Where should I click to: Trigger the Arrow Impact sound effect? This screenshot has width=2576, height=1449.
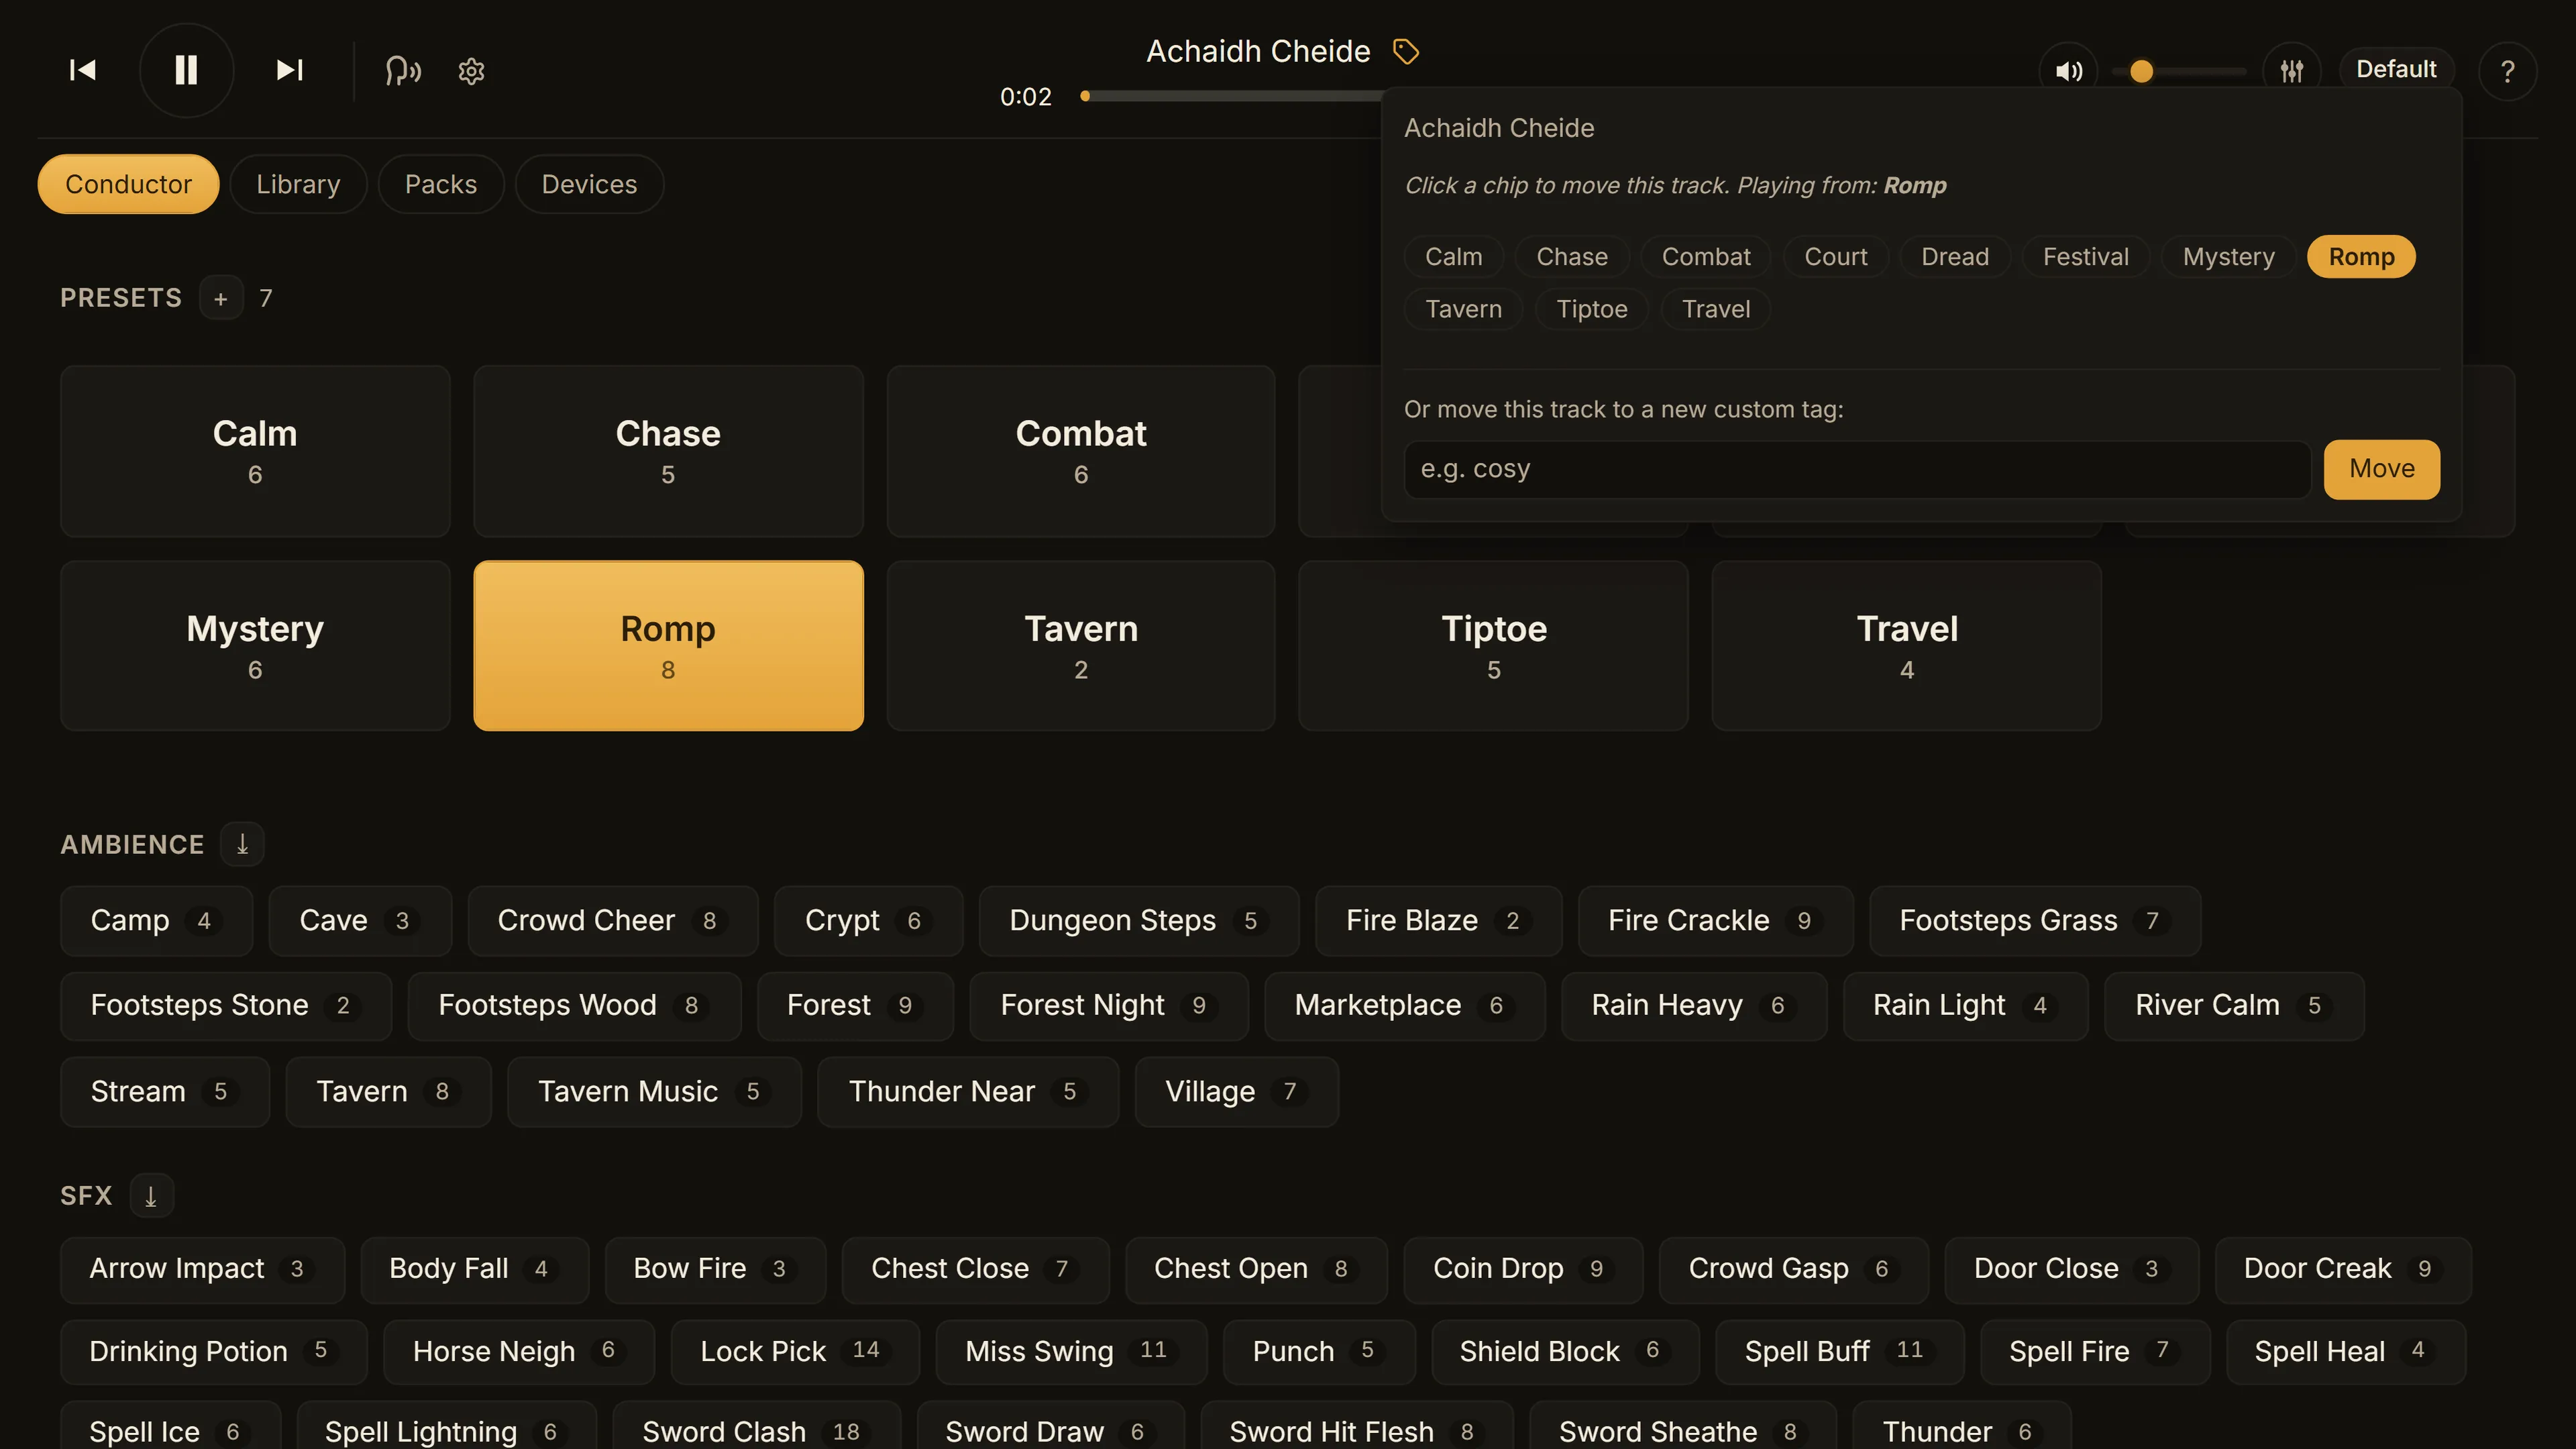[202, 1269]
